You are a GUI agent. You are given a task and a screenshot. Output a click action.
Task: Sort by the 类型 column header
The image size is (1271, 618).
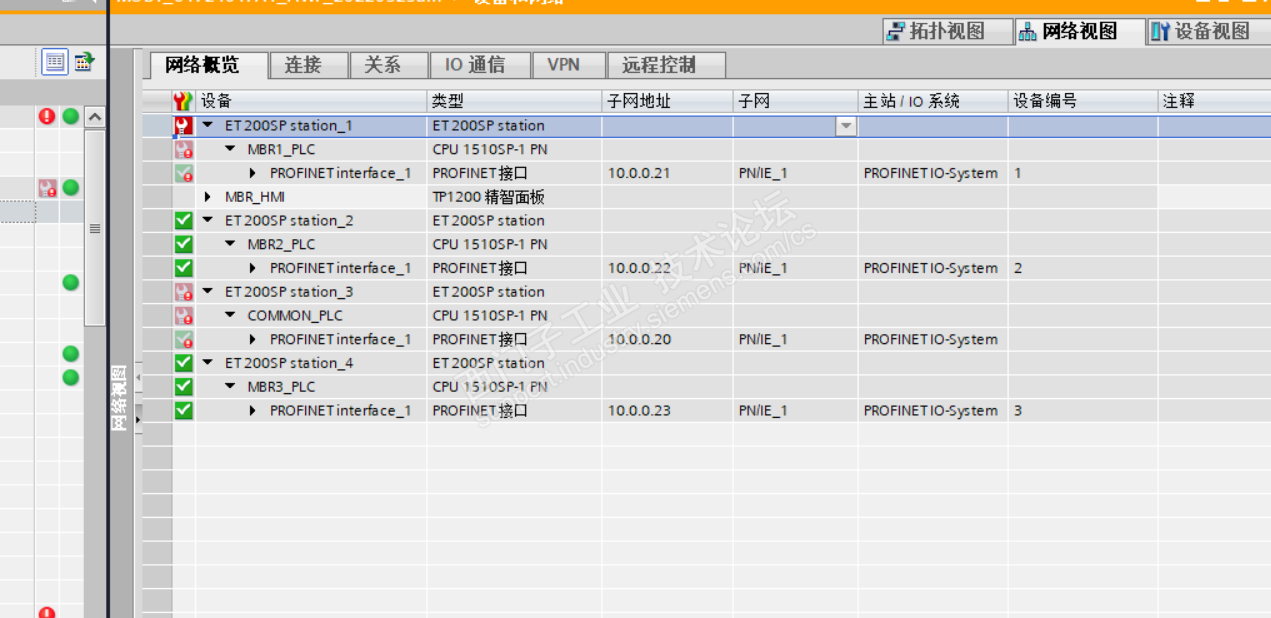click(514, 101)
